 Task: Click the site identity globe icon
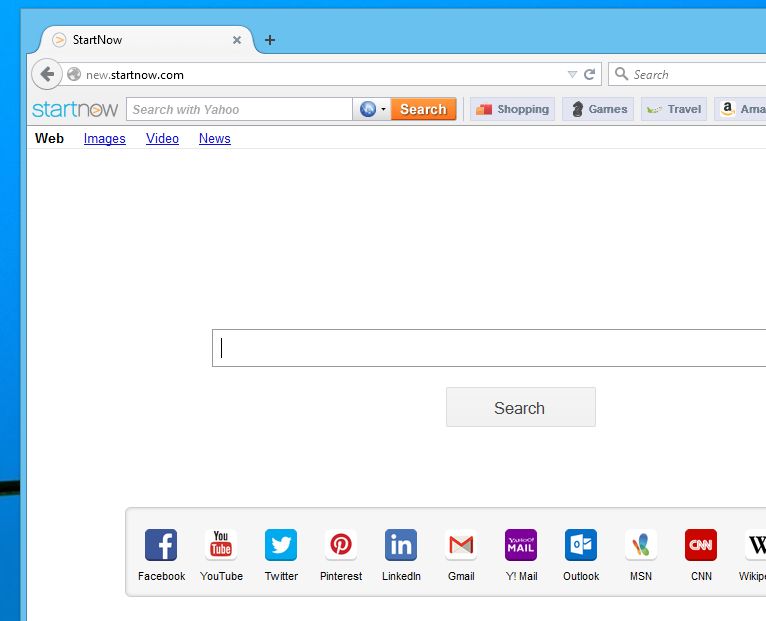(74, 74)
